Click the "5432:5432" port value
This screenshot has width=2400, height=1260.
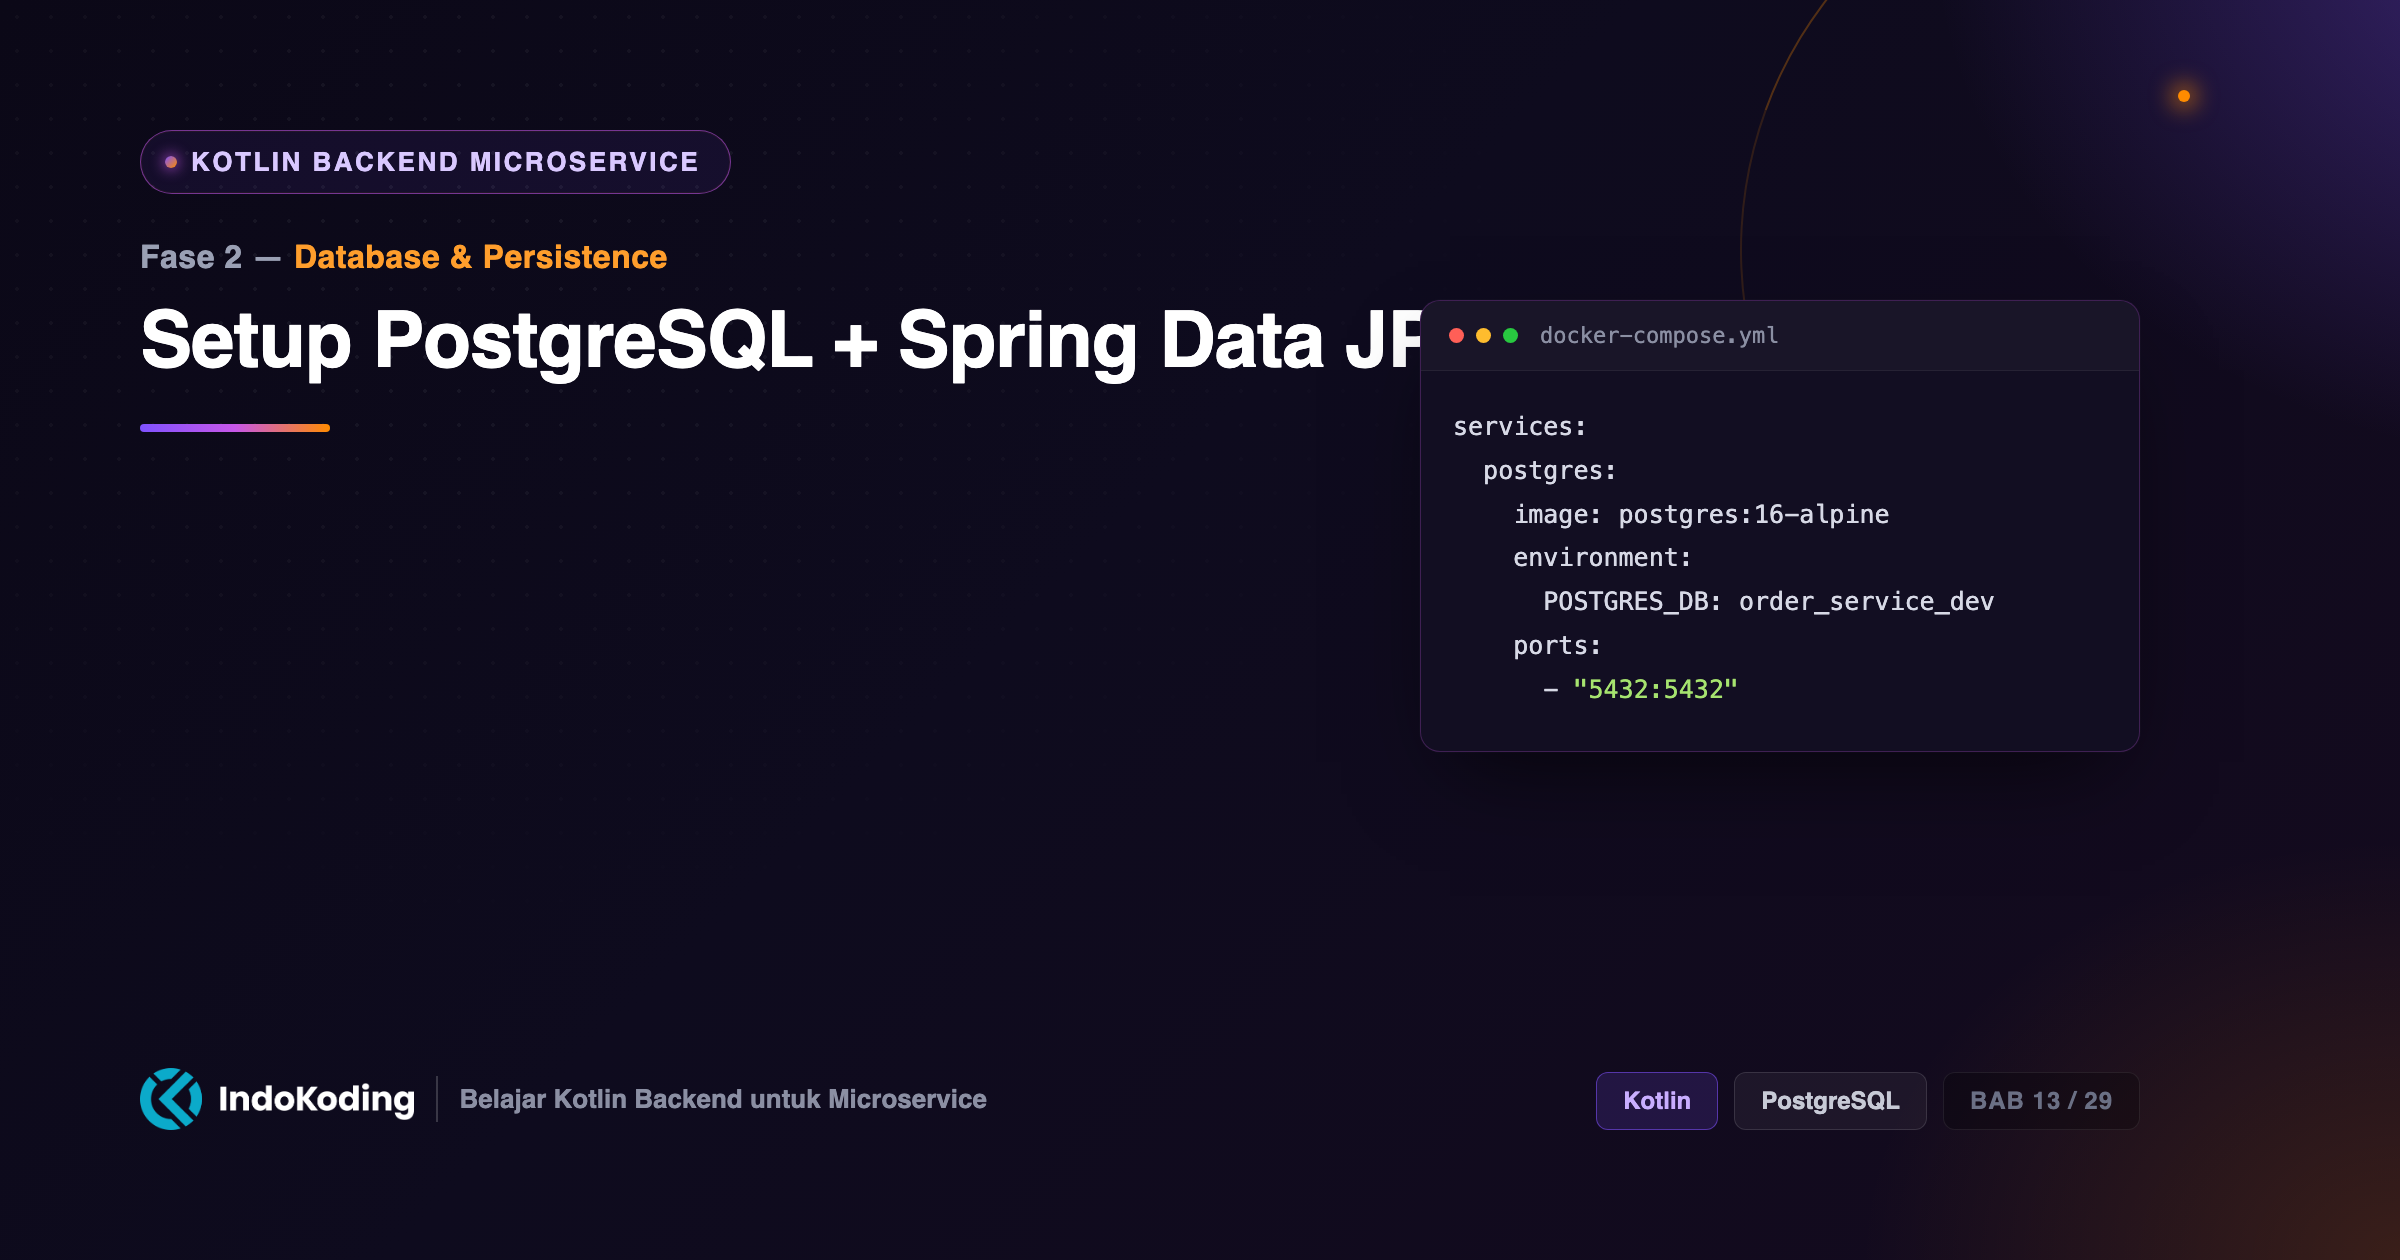click(1655, 689)
